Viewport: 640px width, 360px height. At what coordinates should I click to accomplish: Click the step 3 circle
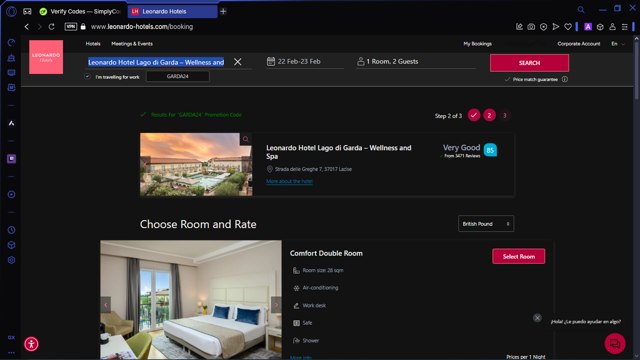[x=504, y=116]
